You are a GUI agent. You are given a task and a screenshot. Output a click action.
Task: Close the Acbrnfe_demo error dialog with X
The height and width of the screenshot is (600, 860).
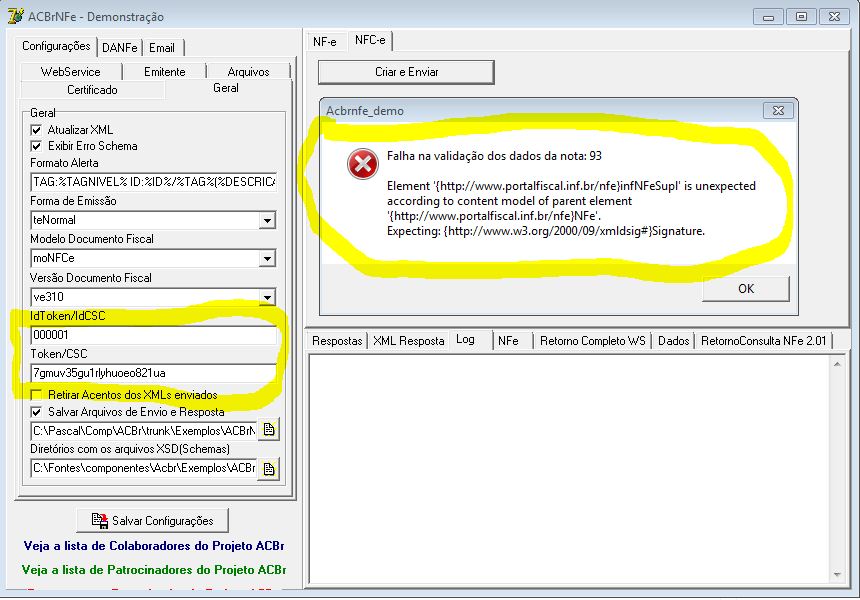click(778, 111)
